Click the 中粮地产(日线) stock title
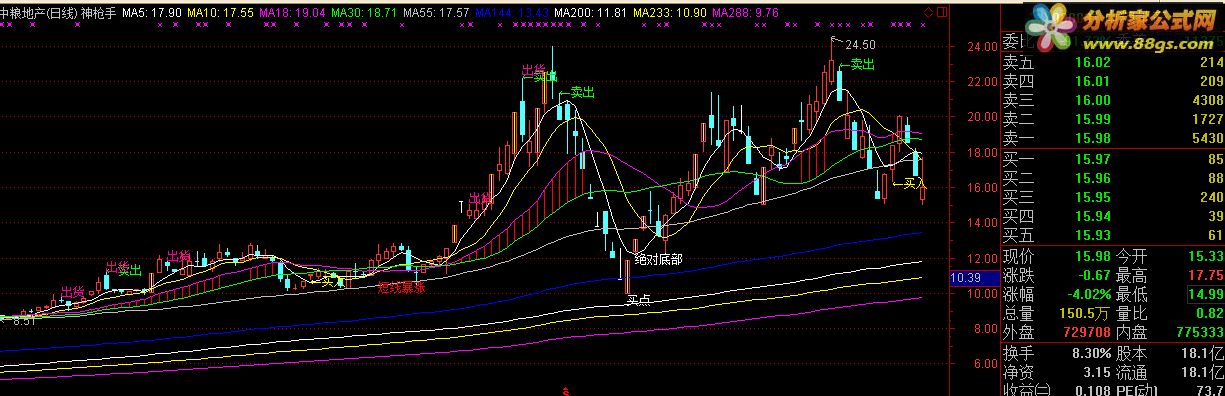This screenshot has width=1225, height=396. click(x=39, y=11)
